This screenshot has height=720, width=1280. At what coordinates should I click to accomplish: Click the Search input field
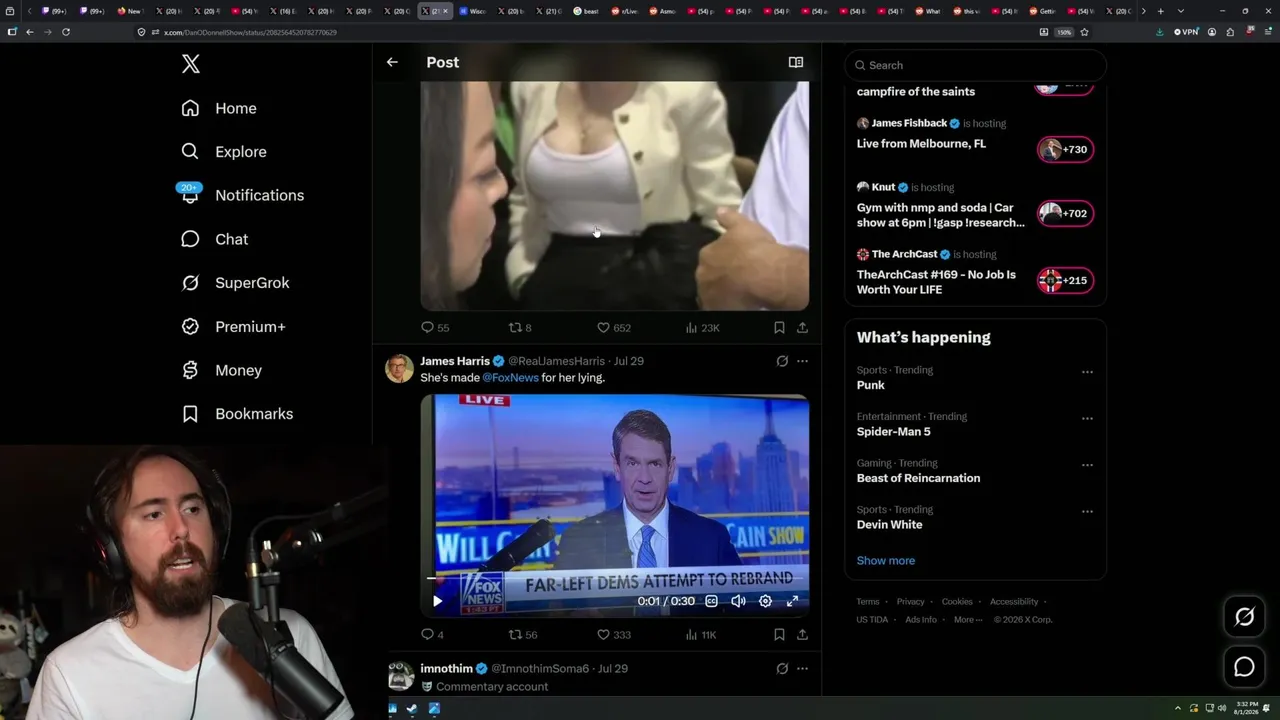coord(976,65)
